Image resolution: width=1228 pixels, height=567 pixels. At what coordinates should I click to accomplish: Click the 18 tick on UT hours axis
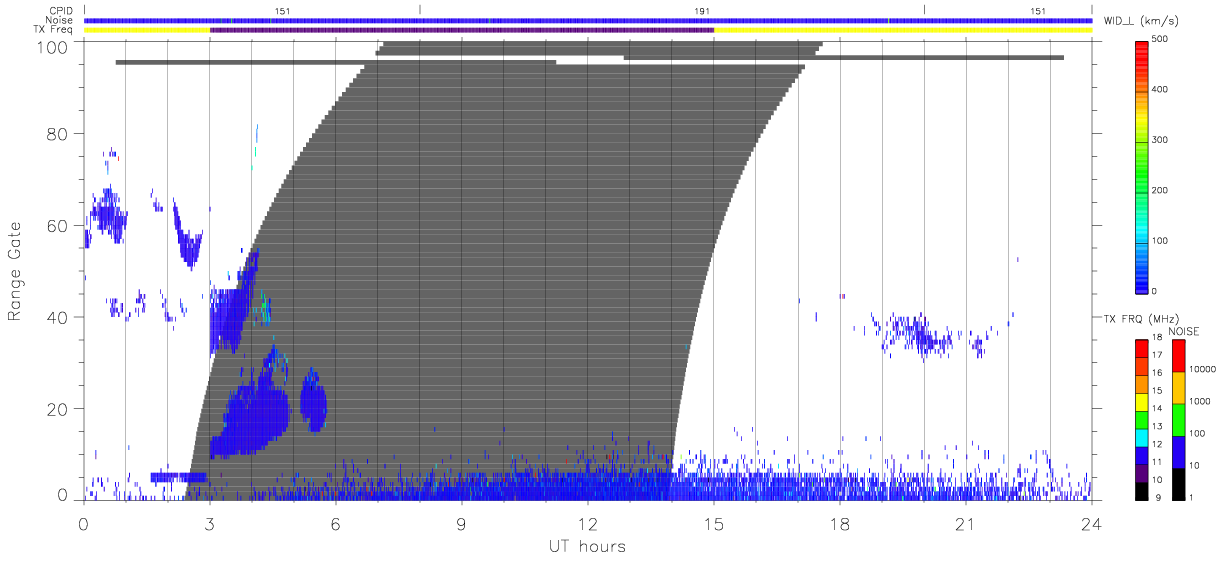point(840,524)
